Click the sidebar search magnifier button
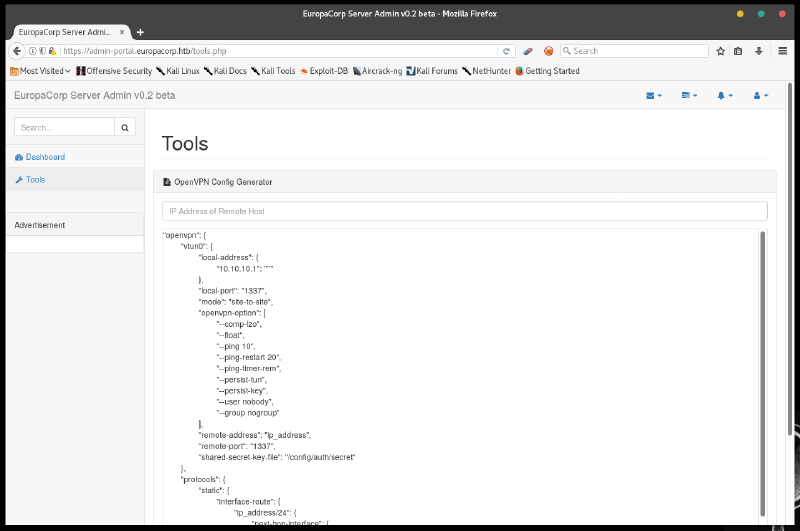The image size is (800, 531). click(125, 128)
